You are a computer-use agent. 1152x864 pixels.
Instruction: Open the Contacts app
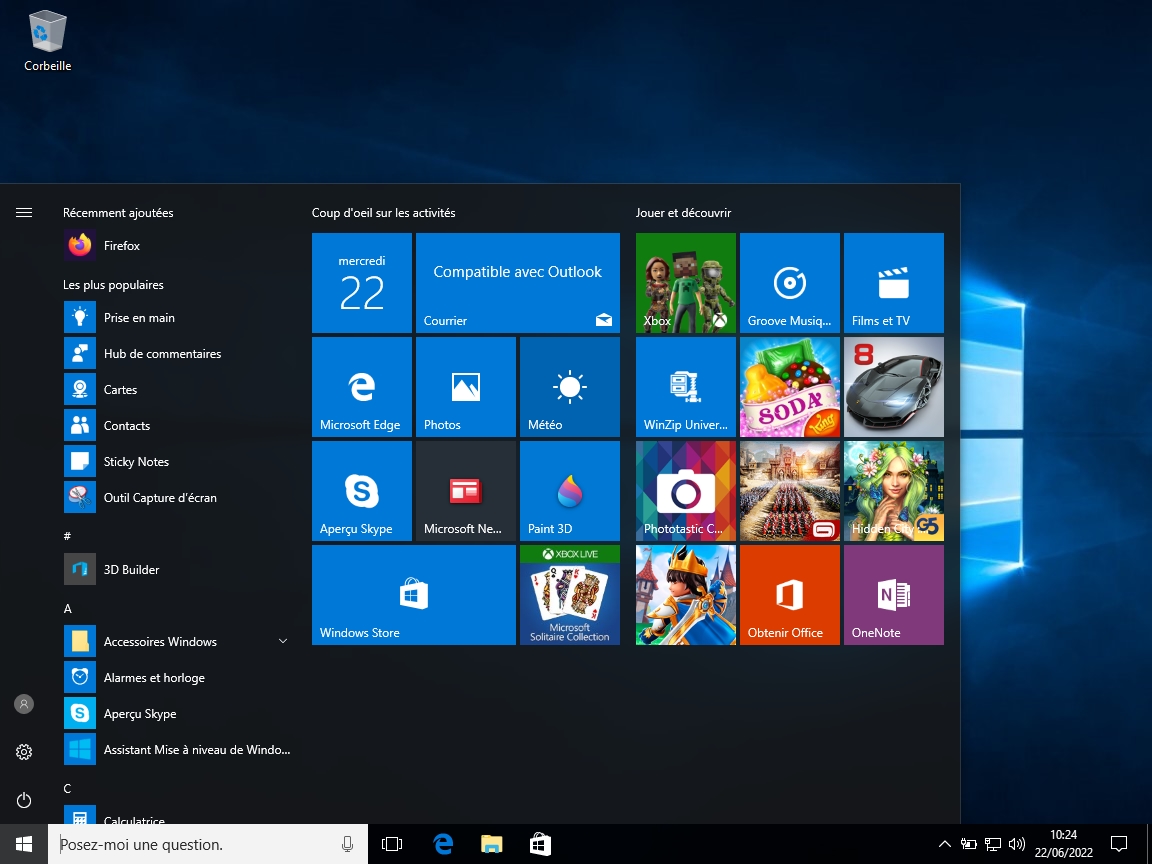point(176,425)
